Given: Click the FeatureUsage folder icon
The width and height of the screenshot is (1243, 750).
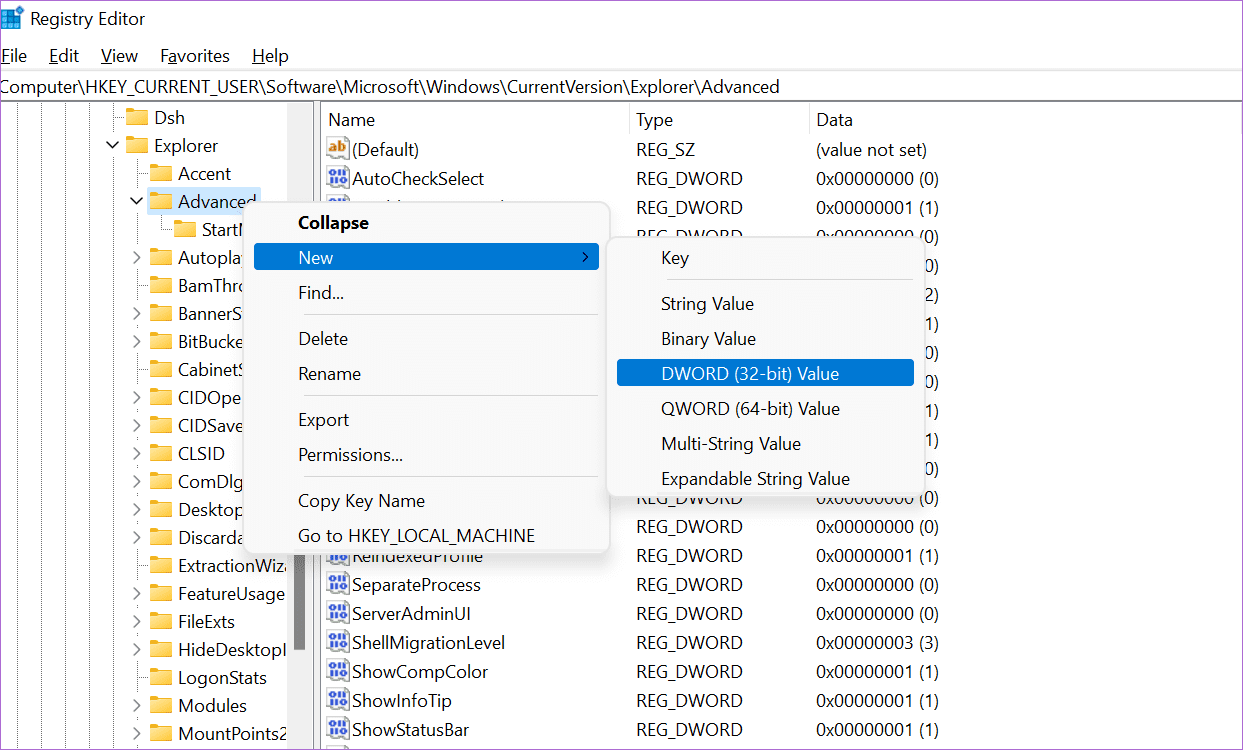Looking at the screenshot, I should tap(161, 593).
